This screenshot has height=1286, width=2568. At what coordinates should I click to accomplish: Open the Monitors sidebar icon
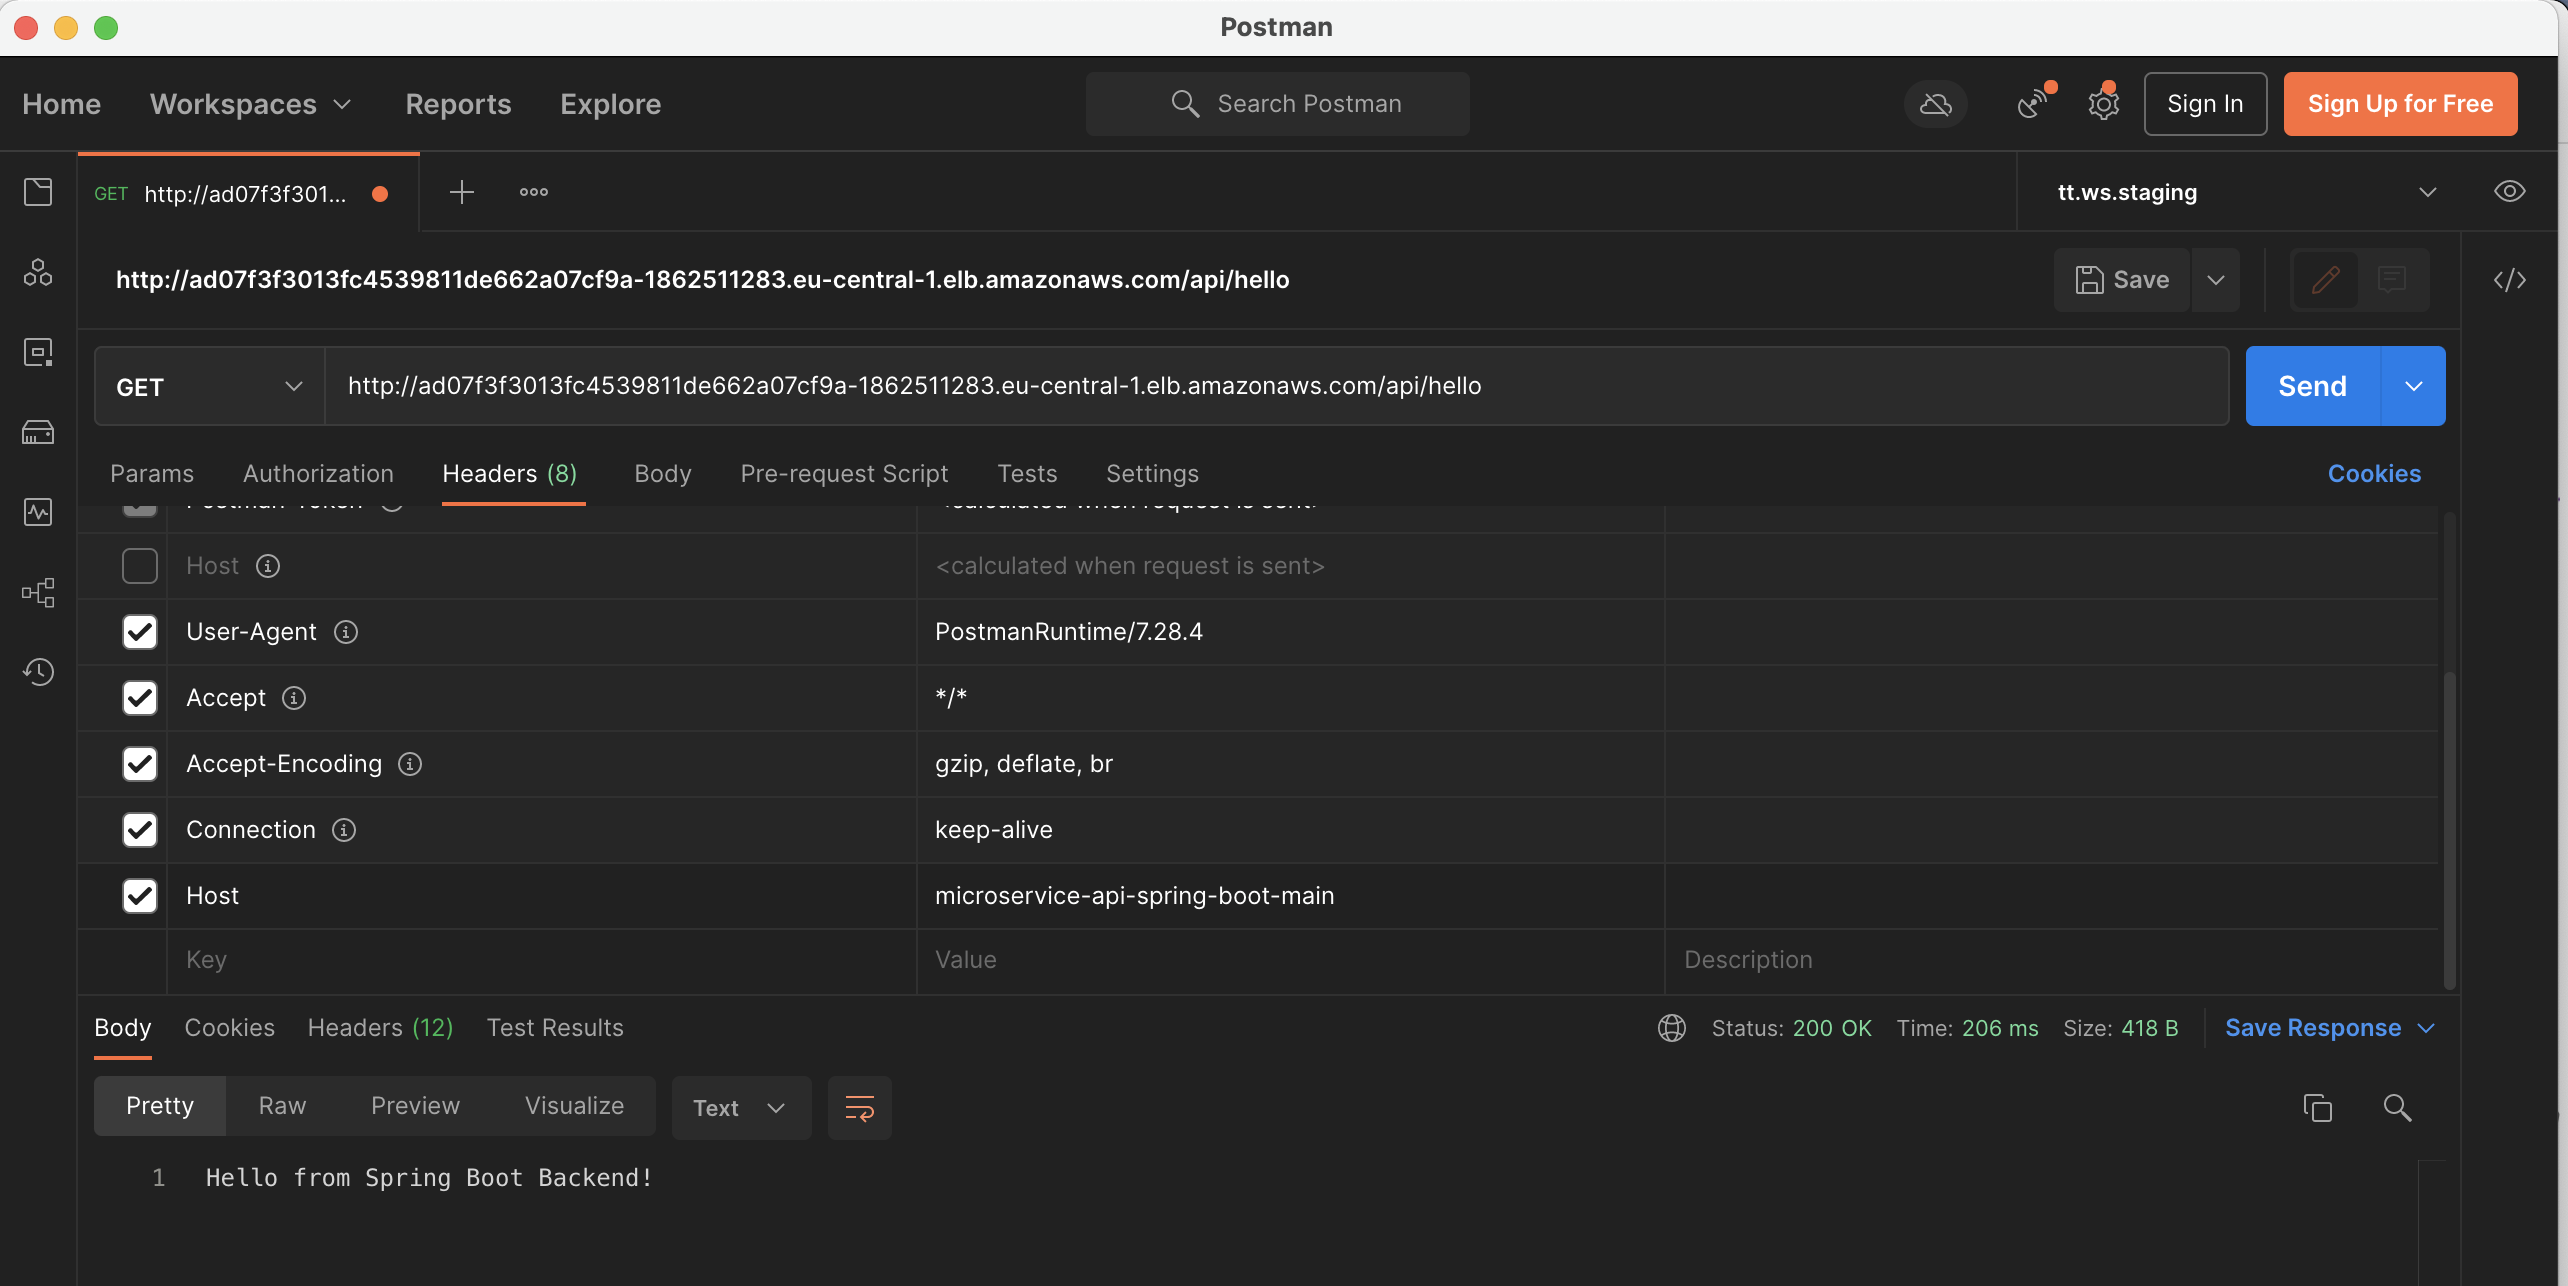38,512
